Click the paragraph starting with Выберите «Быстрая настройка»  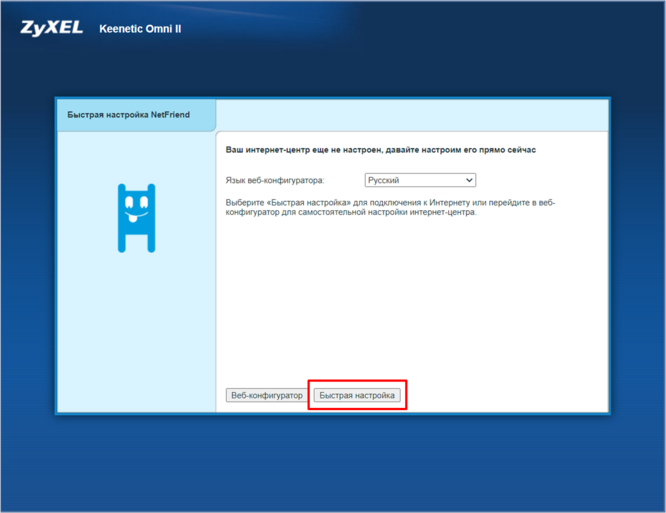(390, 207)
